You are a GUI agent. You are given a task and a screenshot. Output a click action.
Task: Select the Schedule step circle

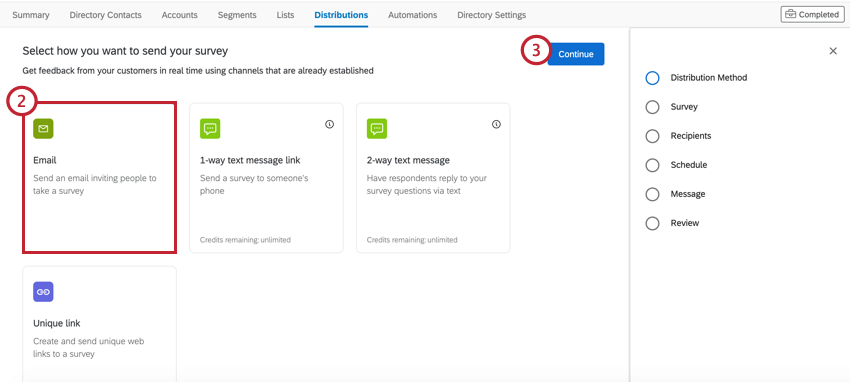pyautogui.click(x=653, y=165)
